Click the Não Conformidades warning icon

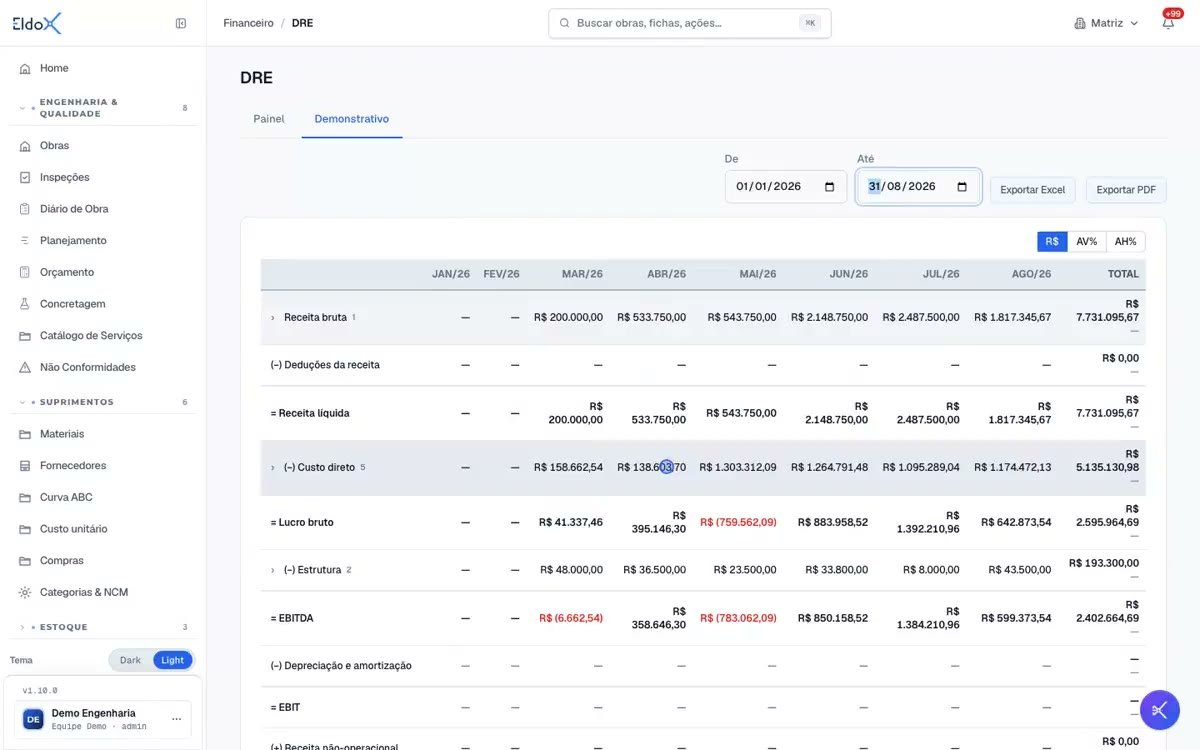click(25, 368)
